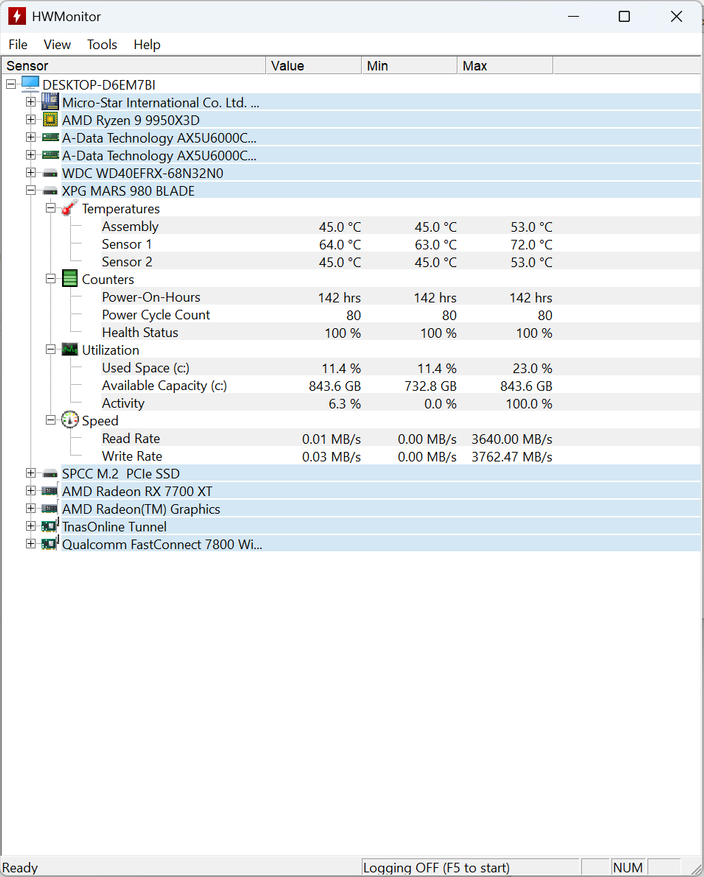704x877 pixels.
Task: Click the second A-Data memory module icon
Action: 50,155
